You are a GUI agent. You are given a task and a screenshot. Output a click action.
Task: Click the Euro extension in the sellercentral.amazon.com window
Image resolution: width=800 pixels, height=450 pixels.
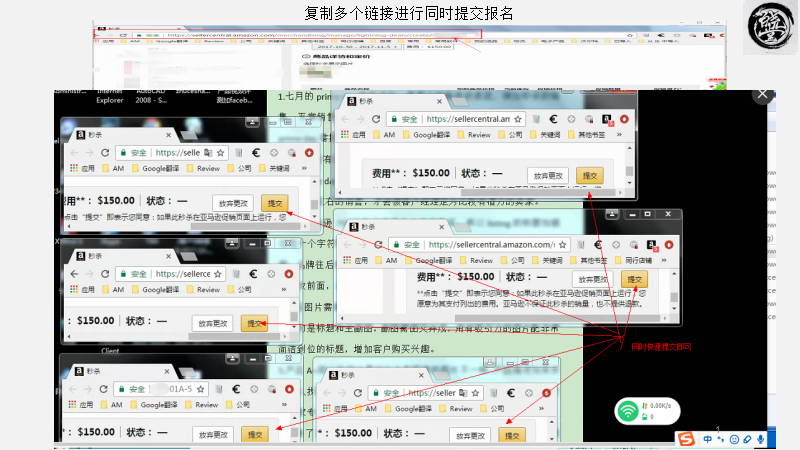(x=598, y=244)
